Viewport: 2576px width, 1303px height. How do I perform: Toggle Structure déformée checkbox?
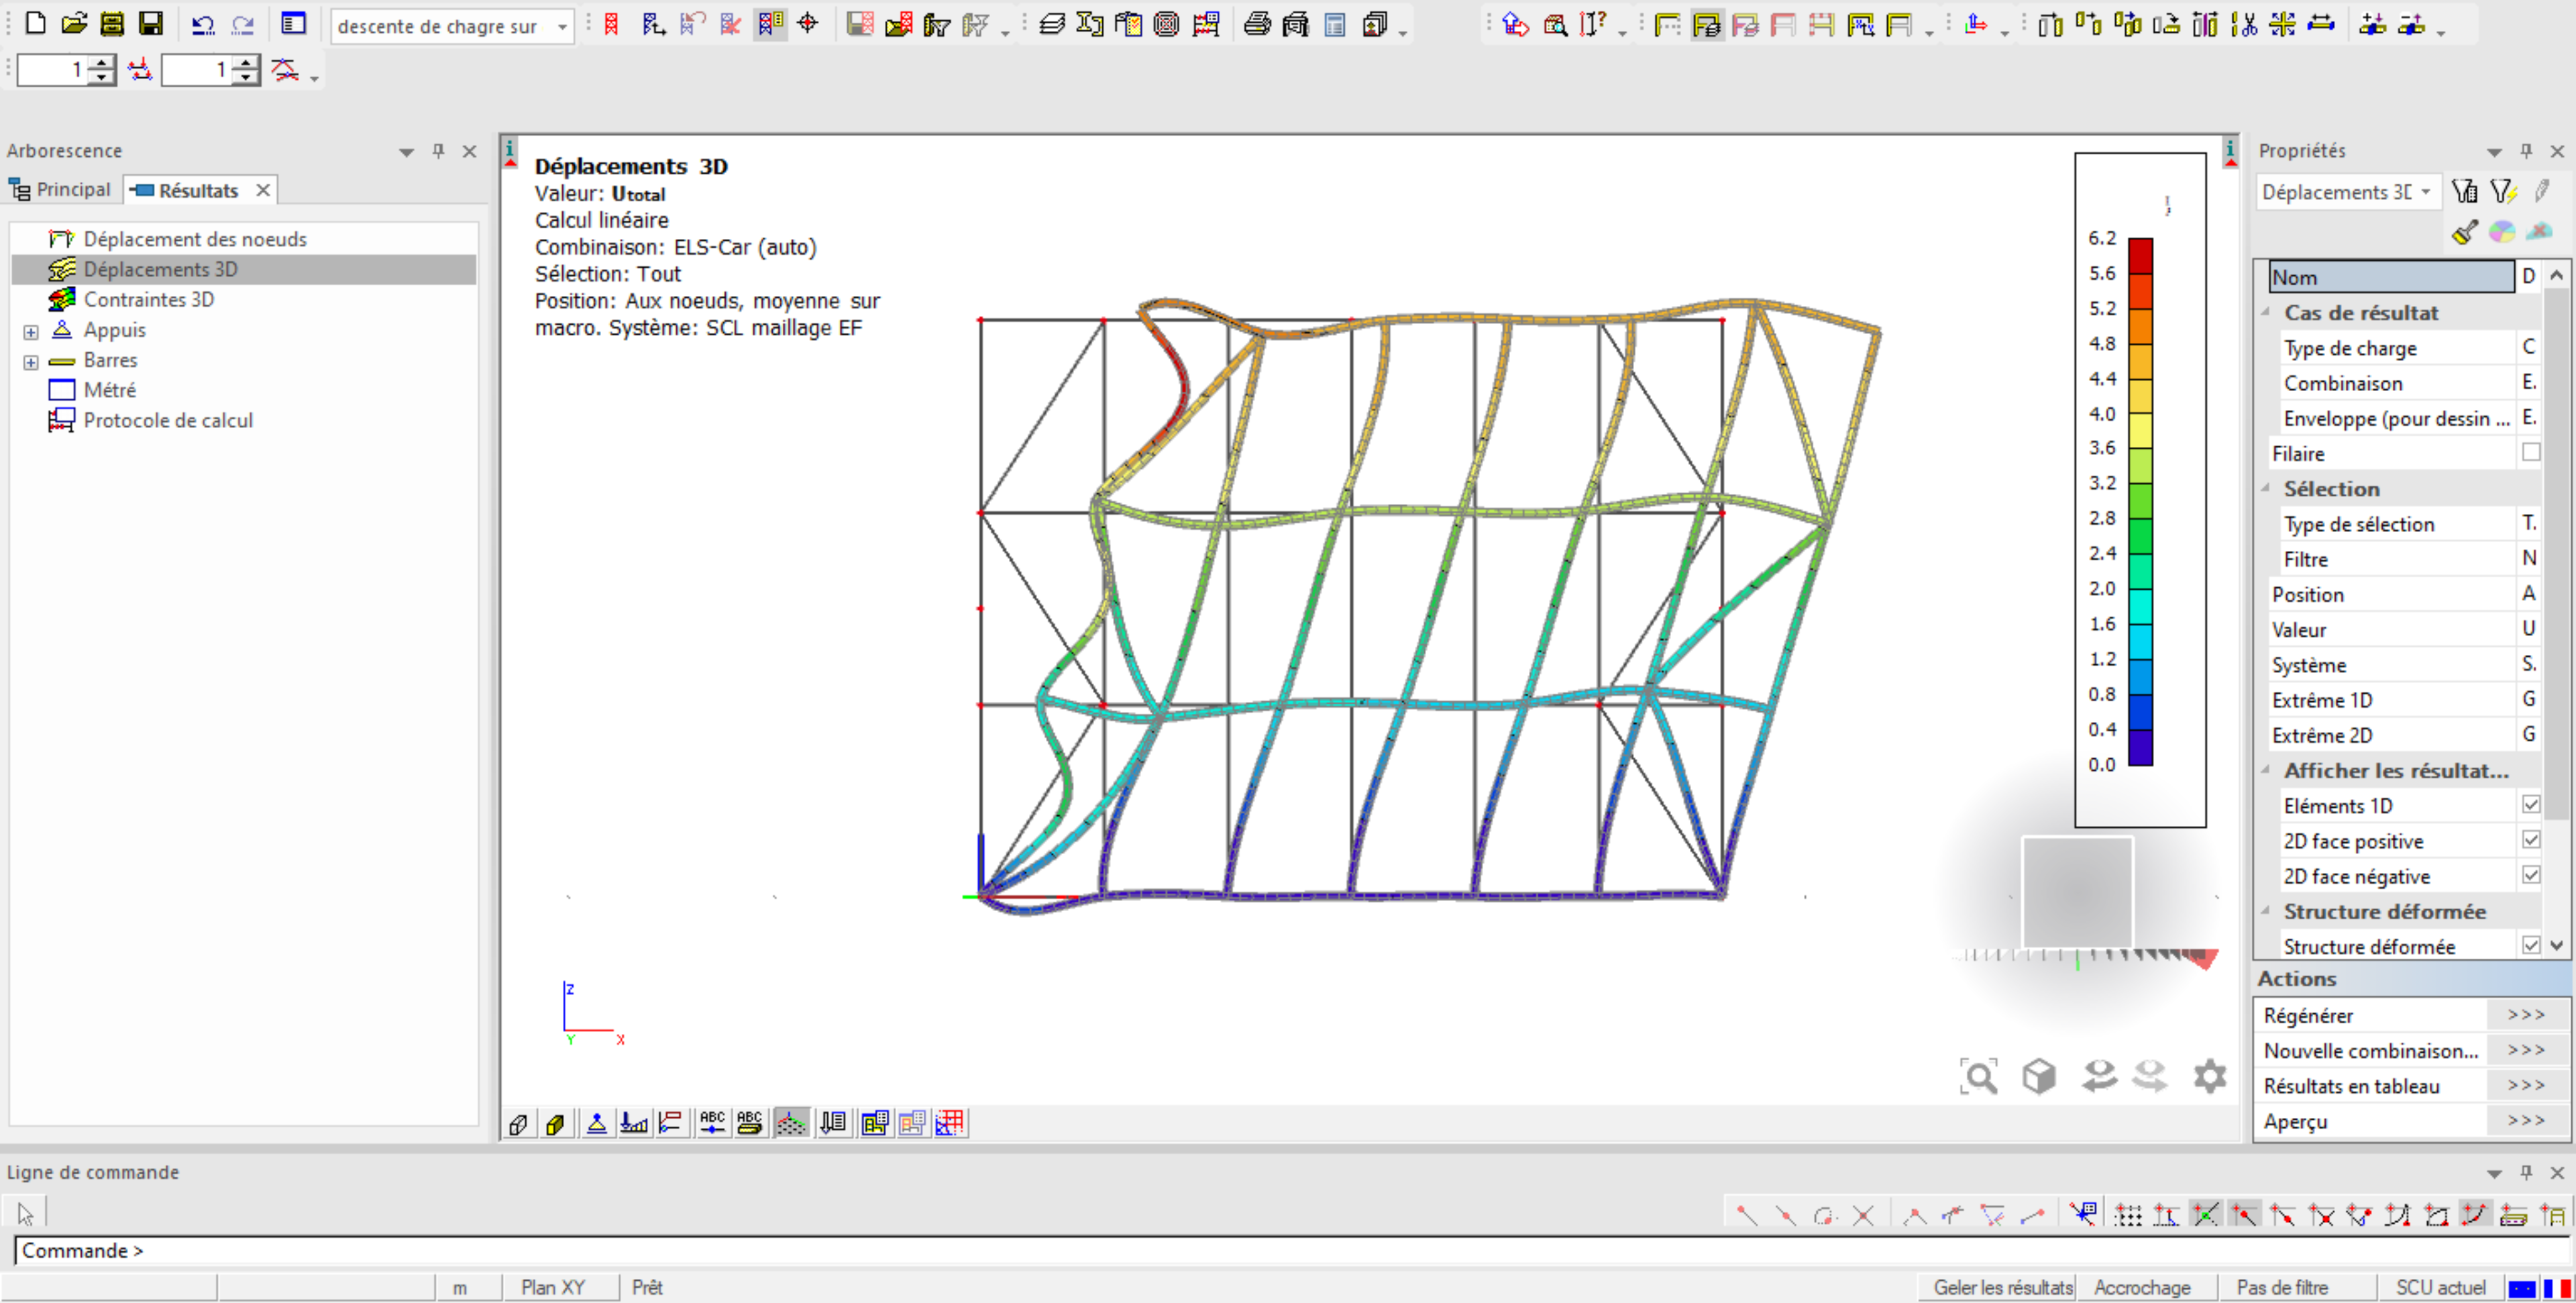(x=2531, y=945)
